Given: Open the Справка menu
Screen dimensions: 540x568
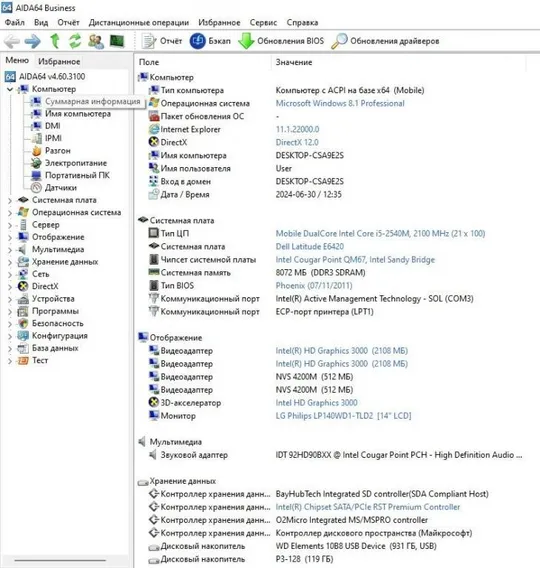Looking at the screenshot, I should pyautogui.click(x=302, y=22).
